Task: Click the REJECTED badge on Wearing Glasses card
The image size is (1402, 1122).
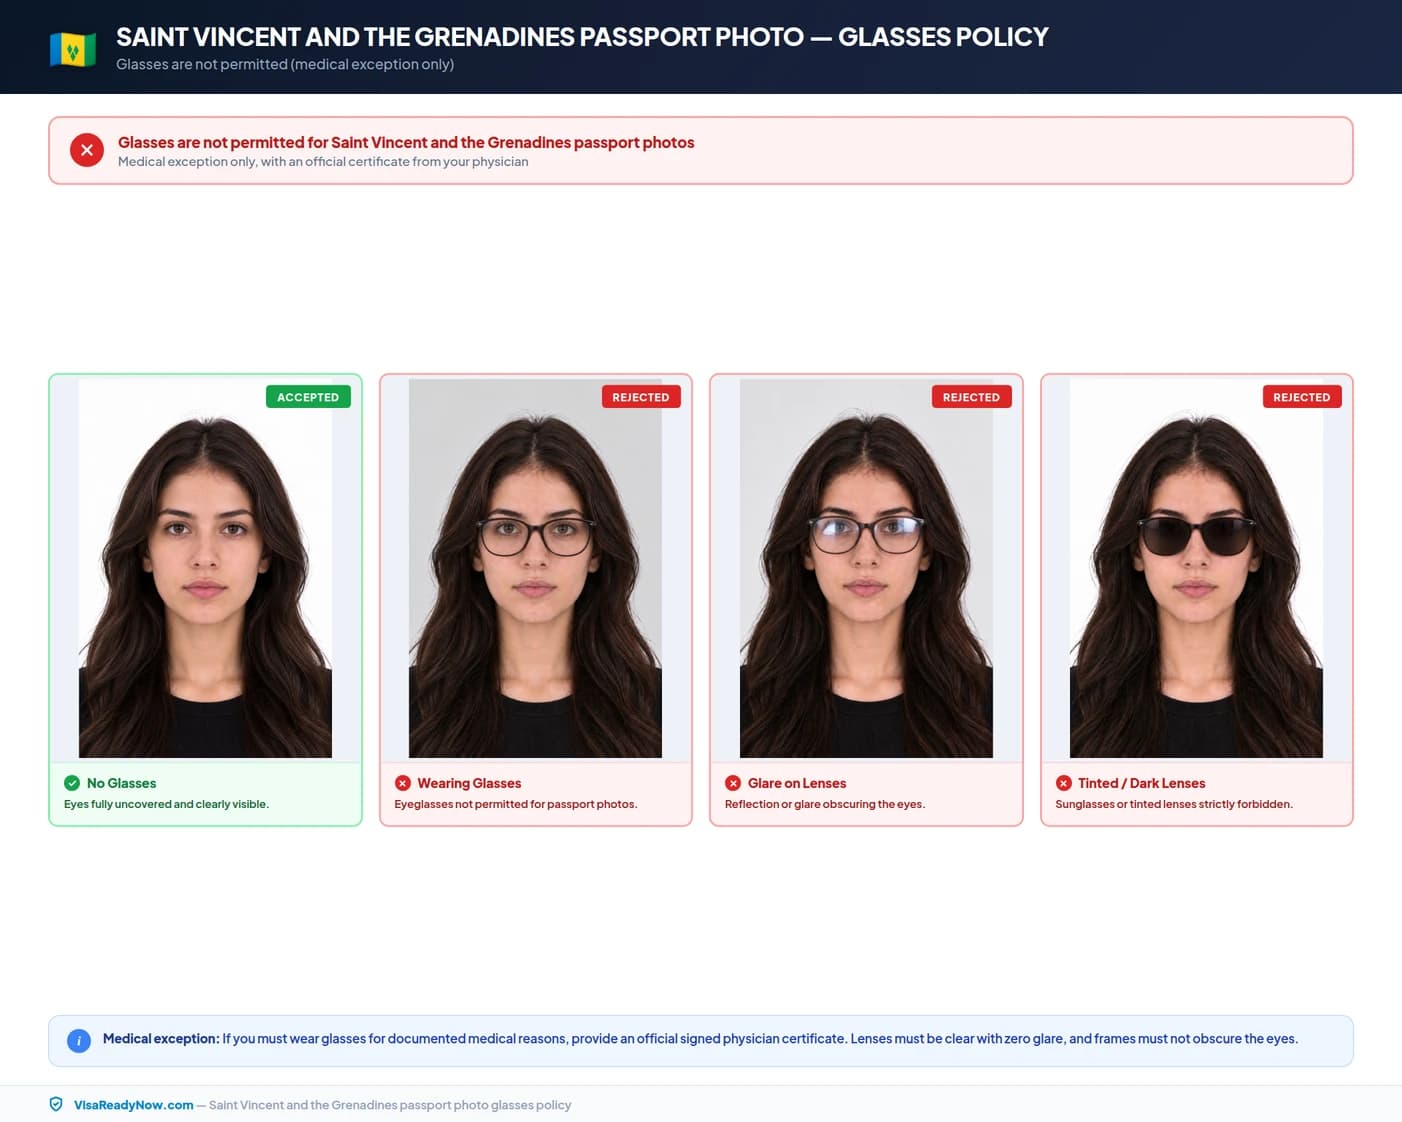Action: (641, 397)
